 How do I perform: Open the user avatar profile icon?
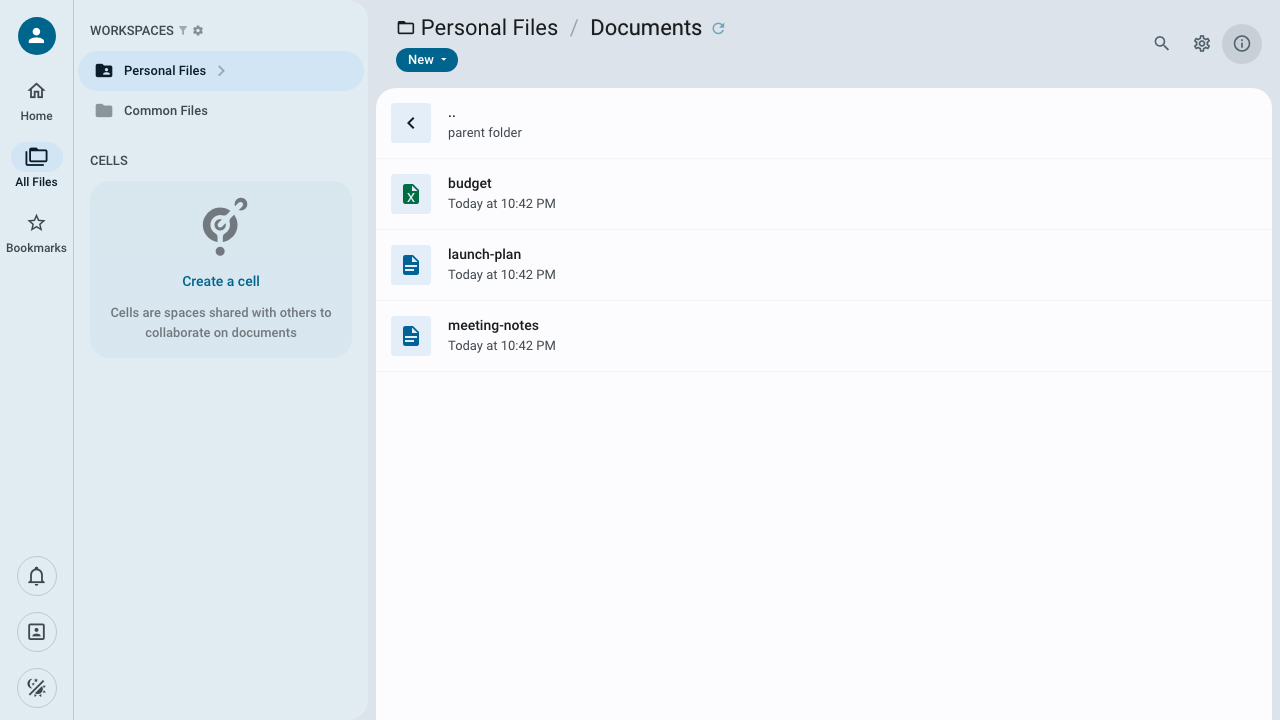[36, 36]
